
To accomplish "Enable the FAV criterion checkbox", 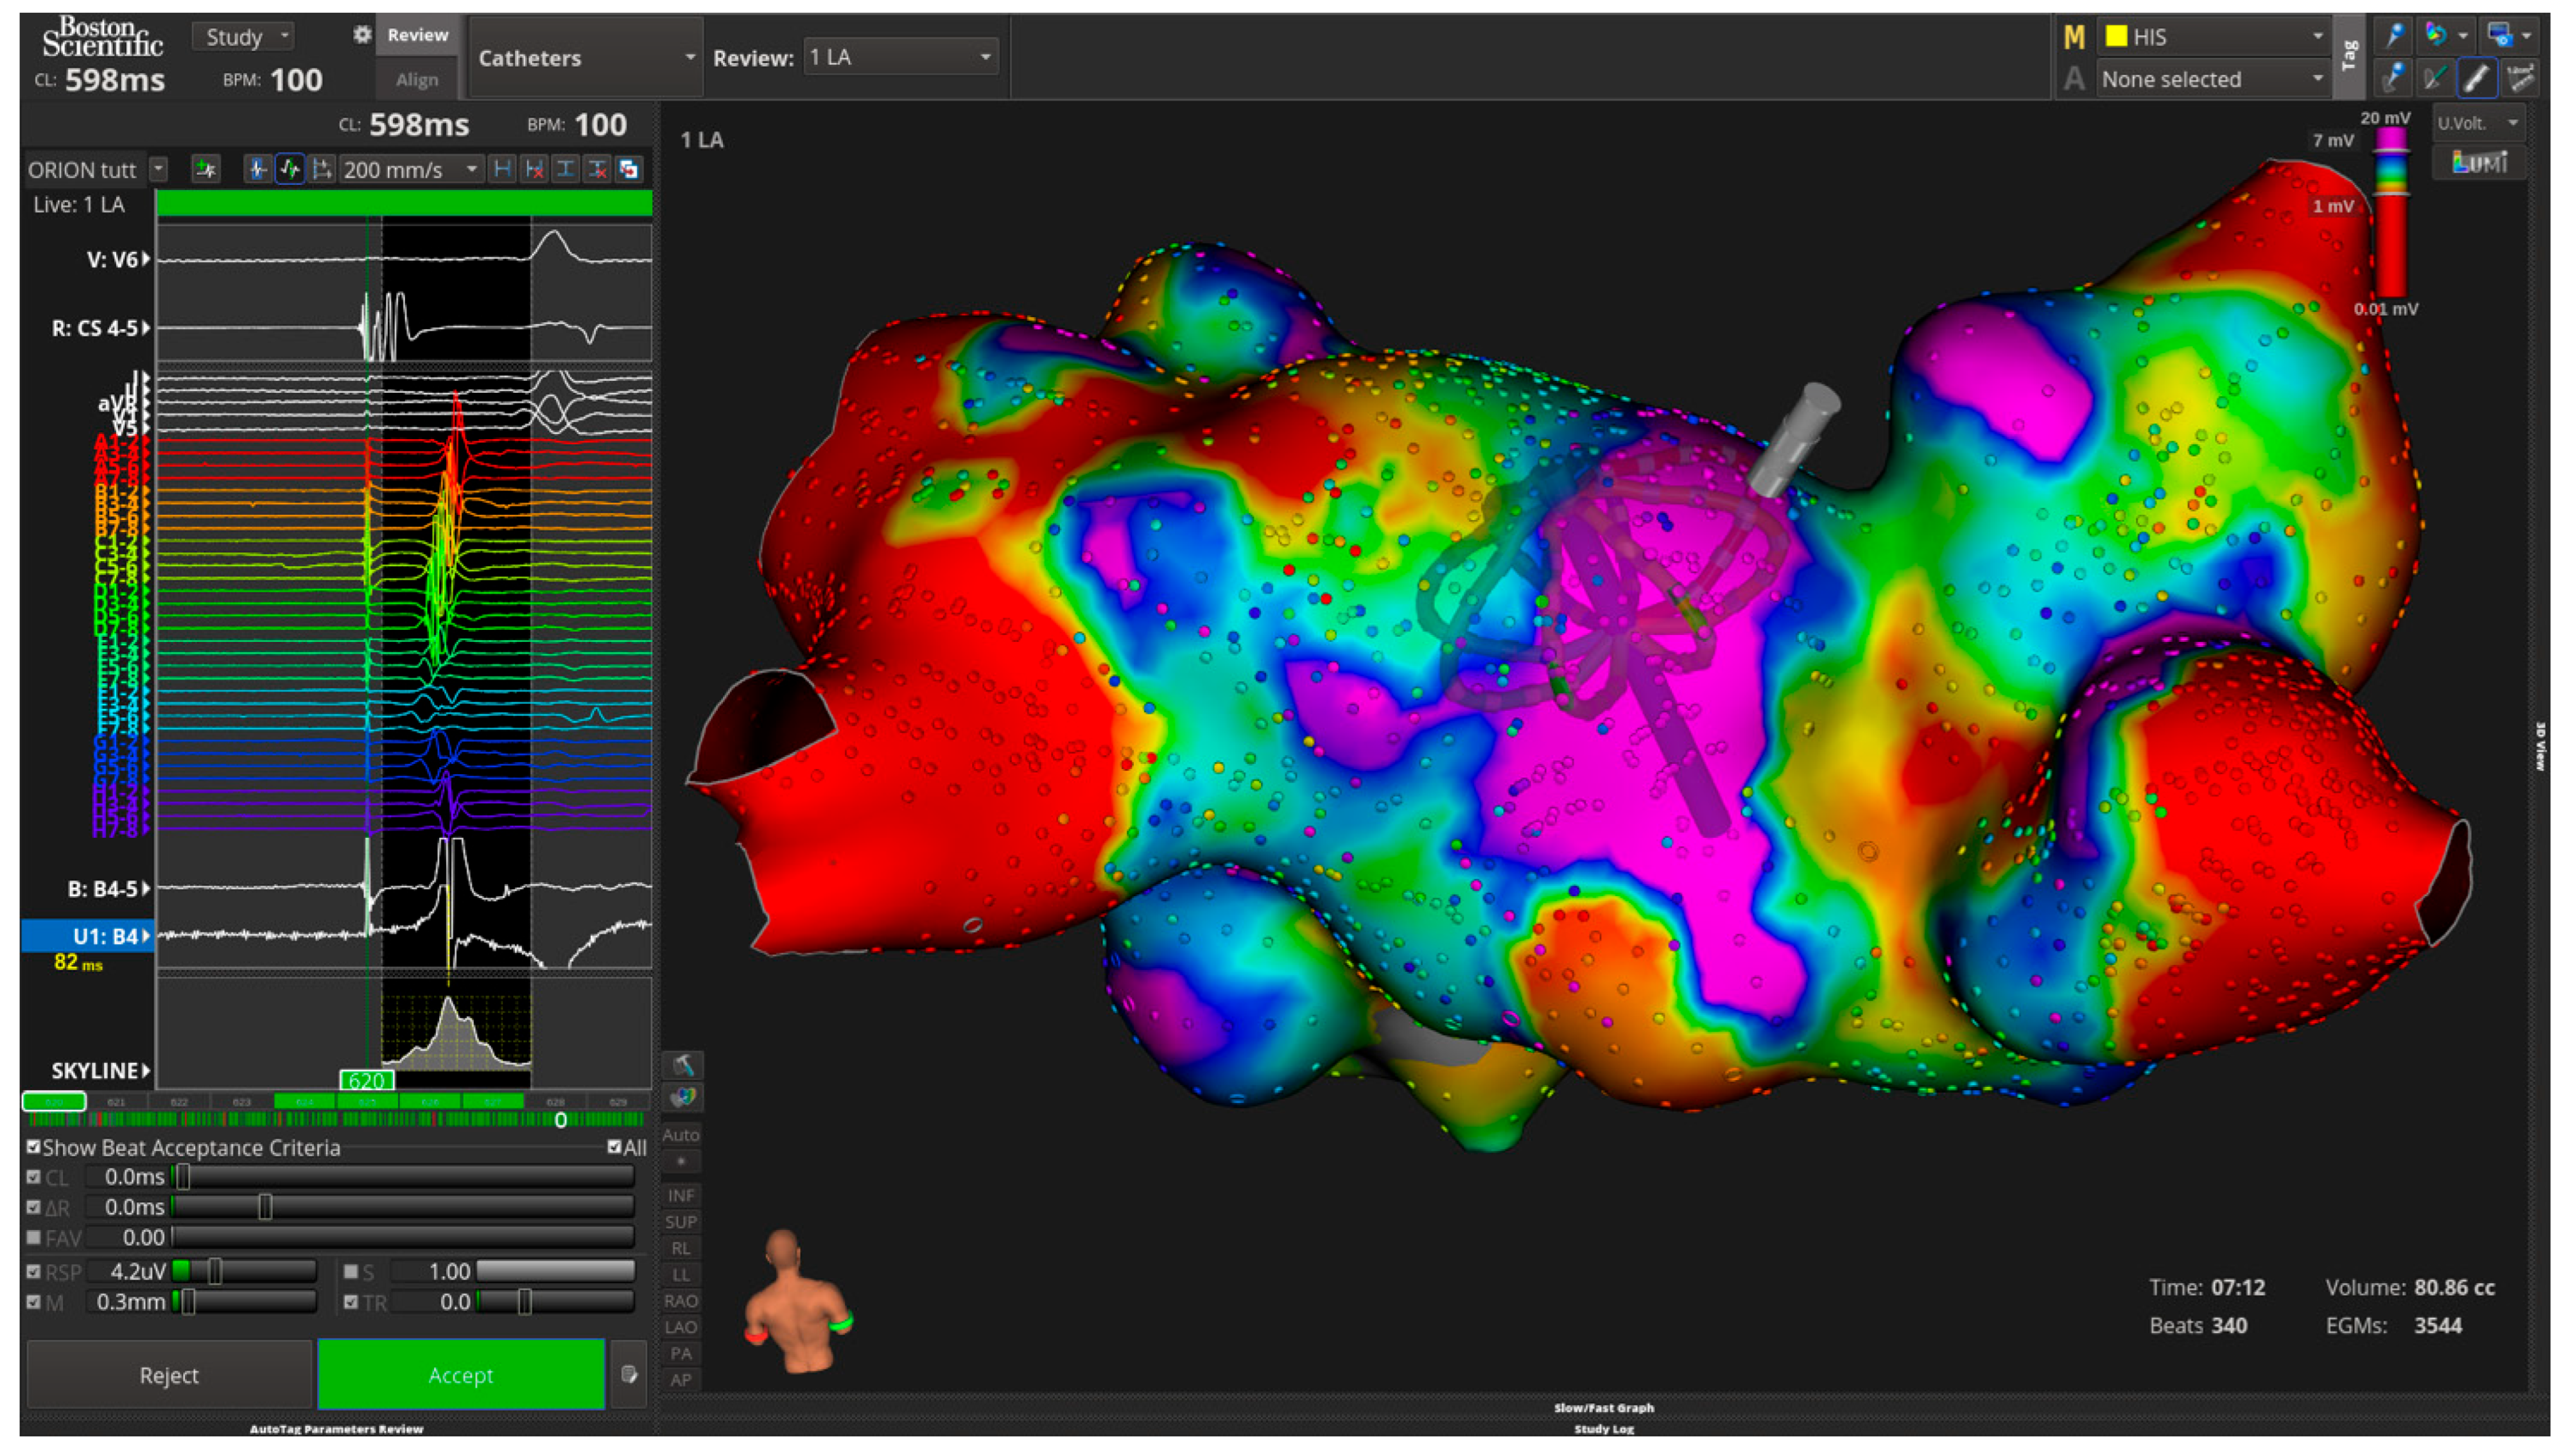I will point(34,1238).
